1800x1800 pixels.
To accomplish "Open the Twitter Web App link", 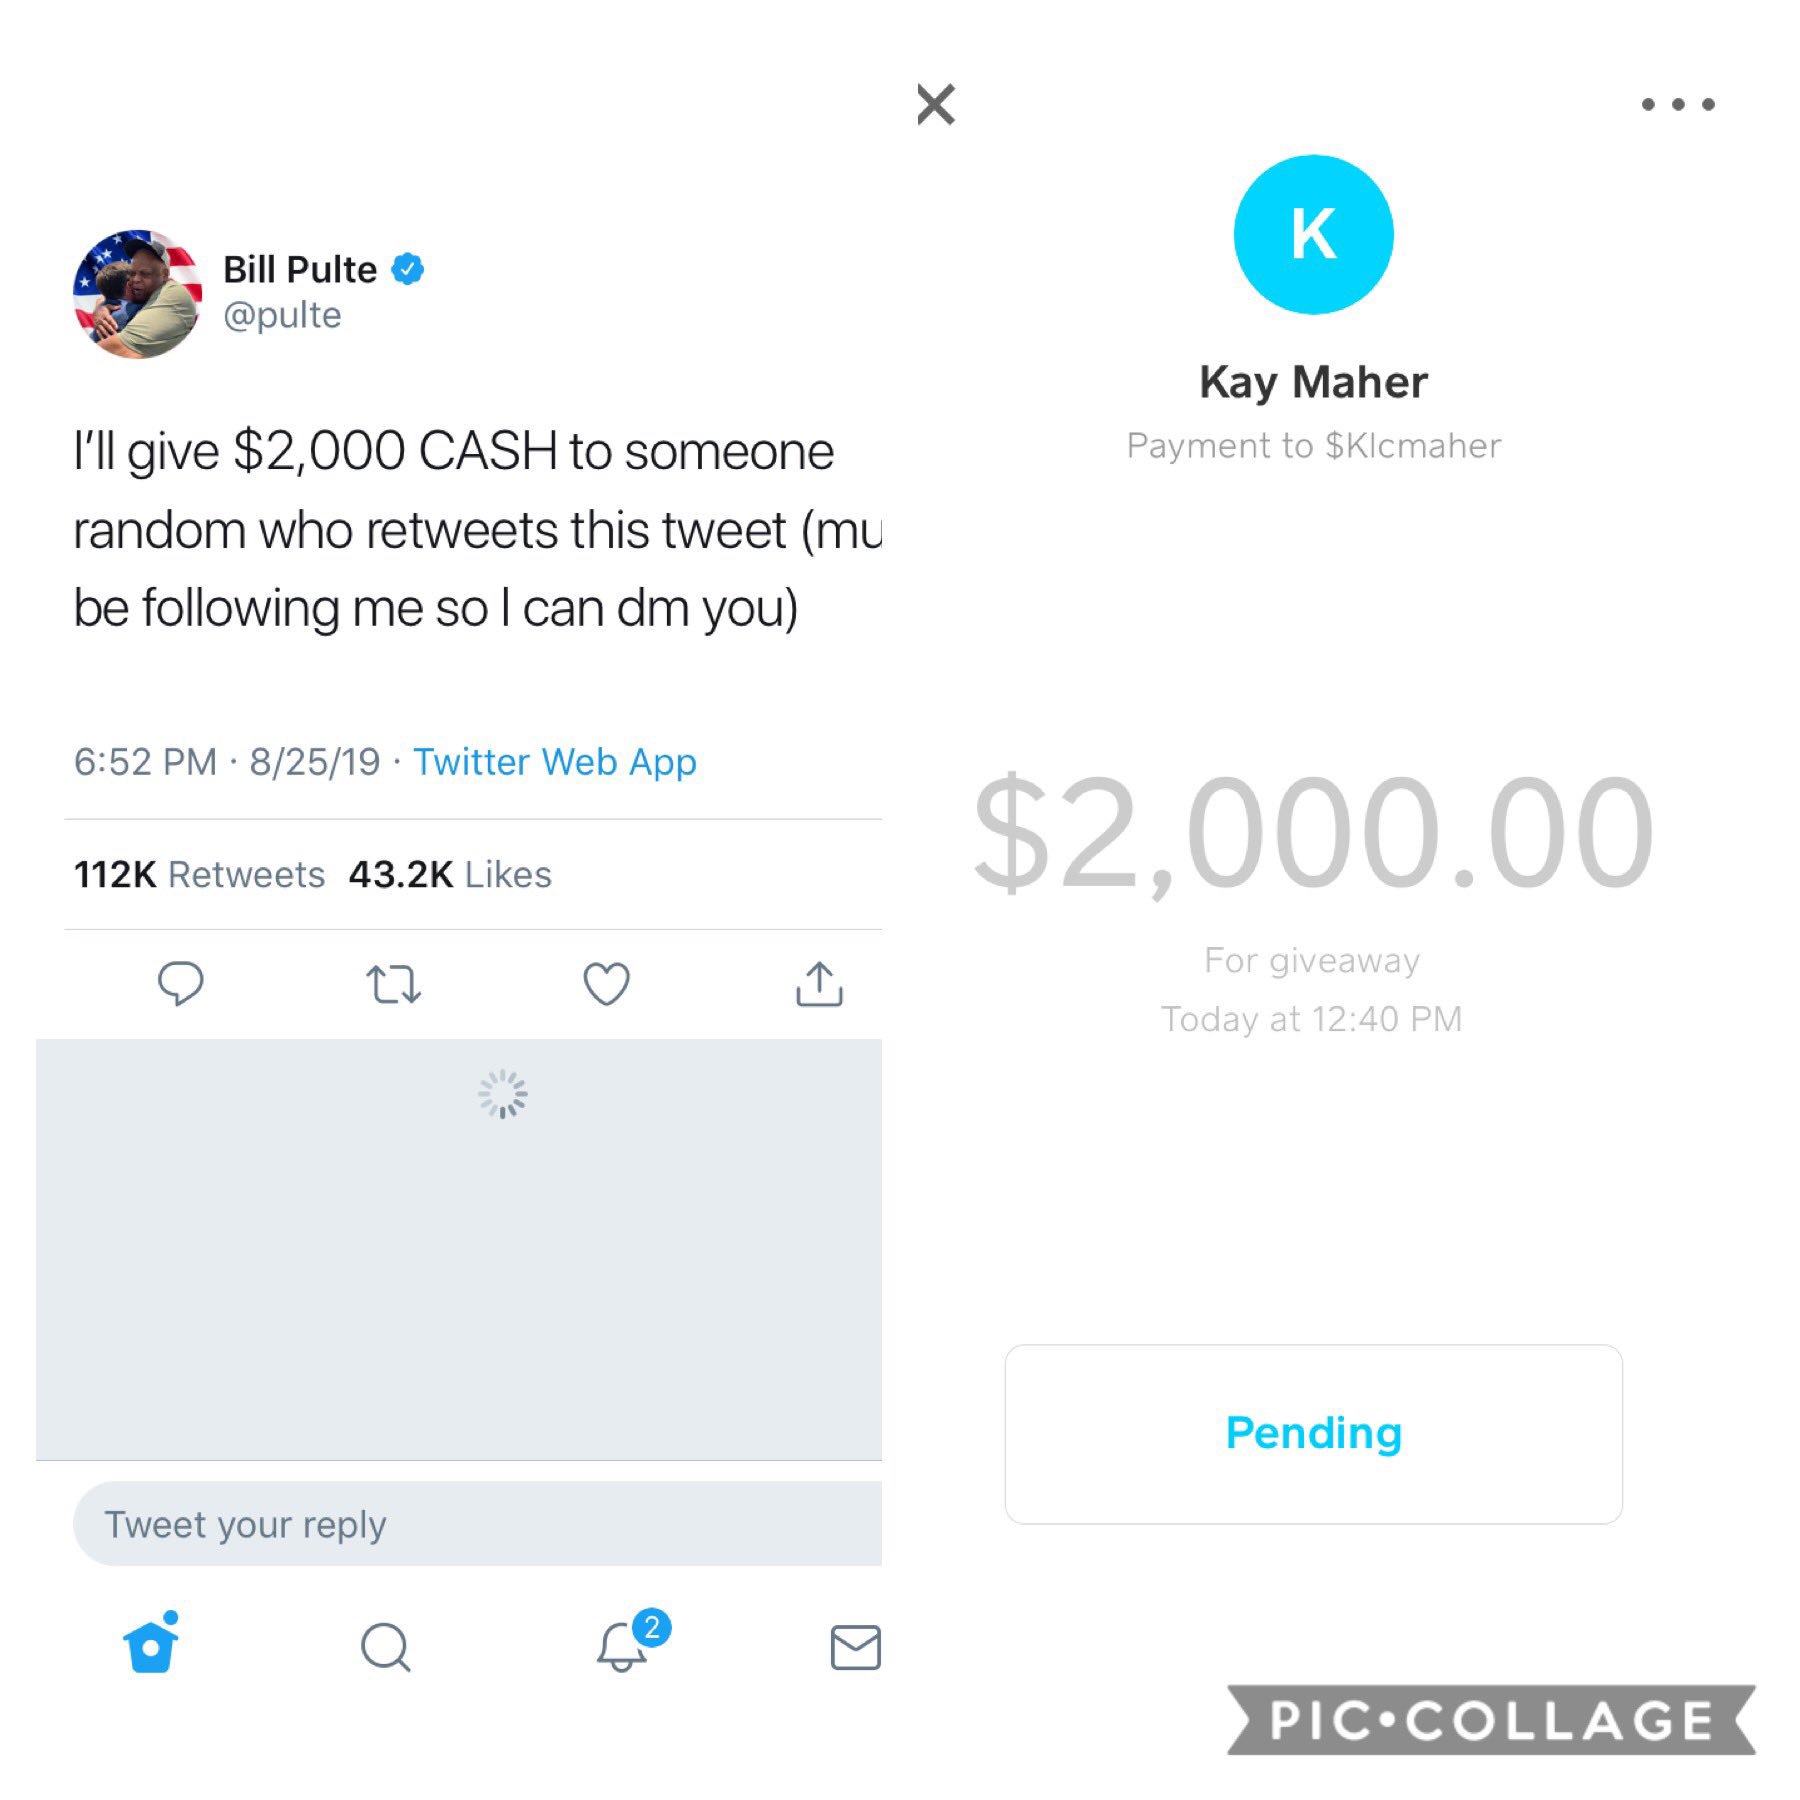I will 555,762.
